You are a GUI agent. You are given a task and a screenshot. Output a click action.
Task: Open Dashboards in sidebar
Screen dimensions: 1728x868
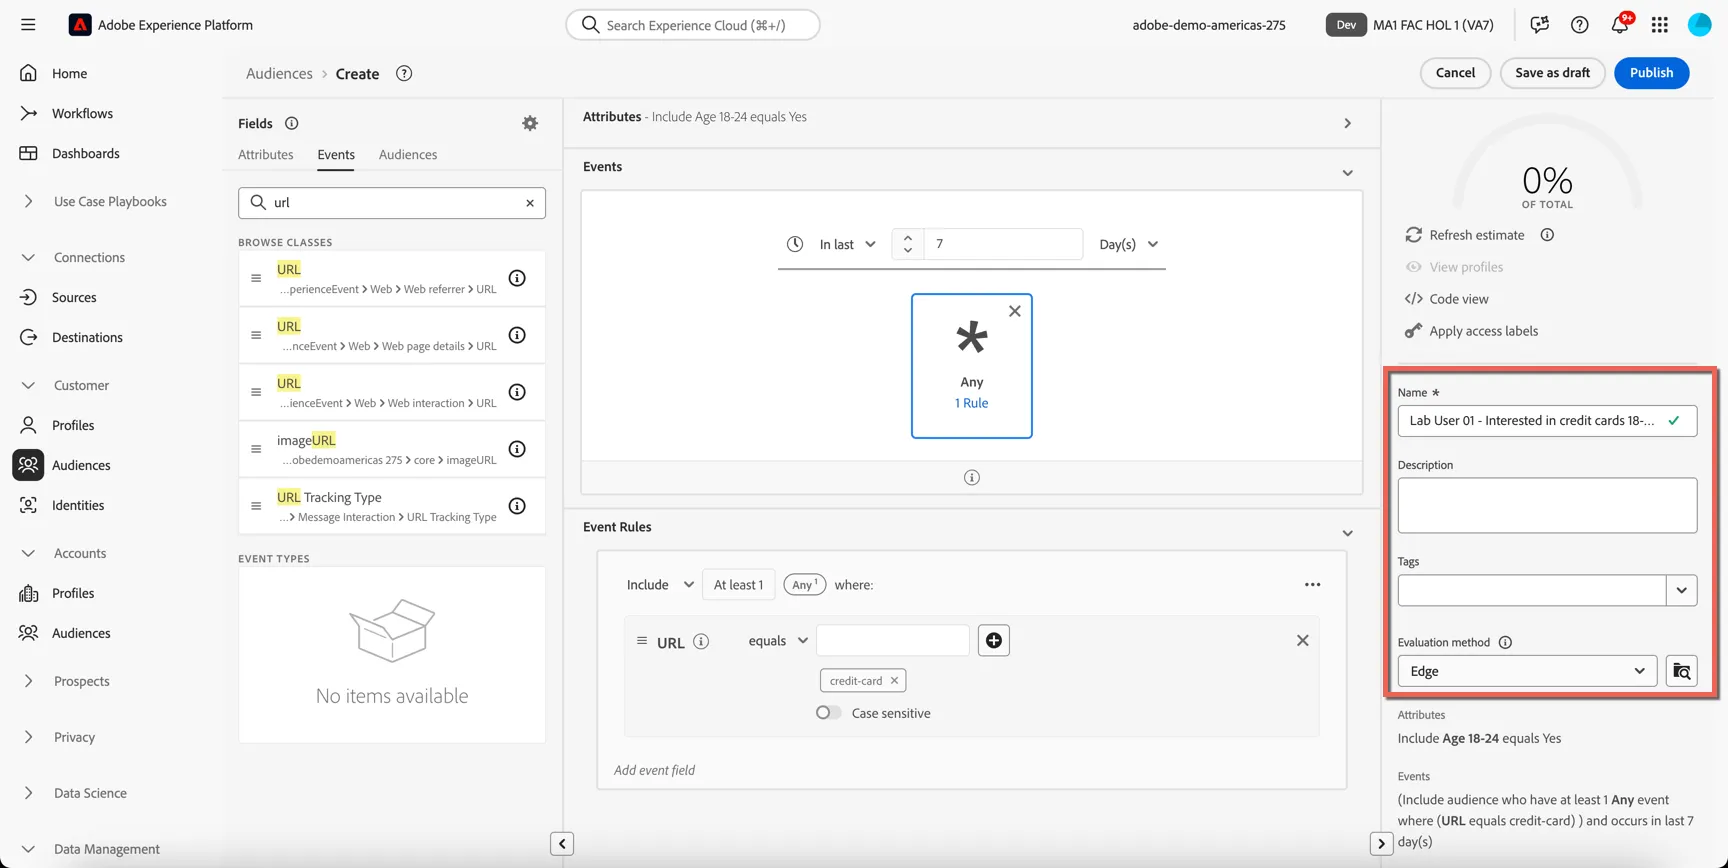coord(85,154)
